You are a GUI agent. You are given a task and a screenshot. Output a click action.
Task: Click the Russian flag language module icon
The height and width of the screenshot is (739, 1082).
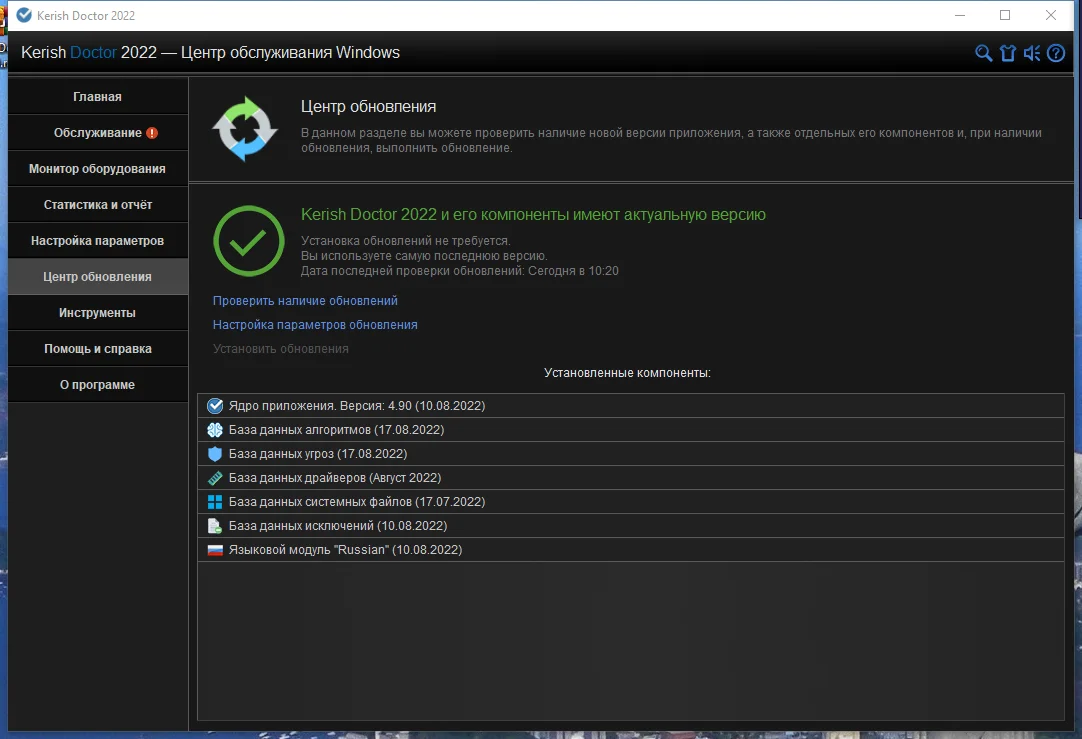click(215, 550)
